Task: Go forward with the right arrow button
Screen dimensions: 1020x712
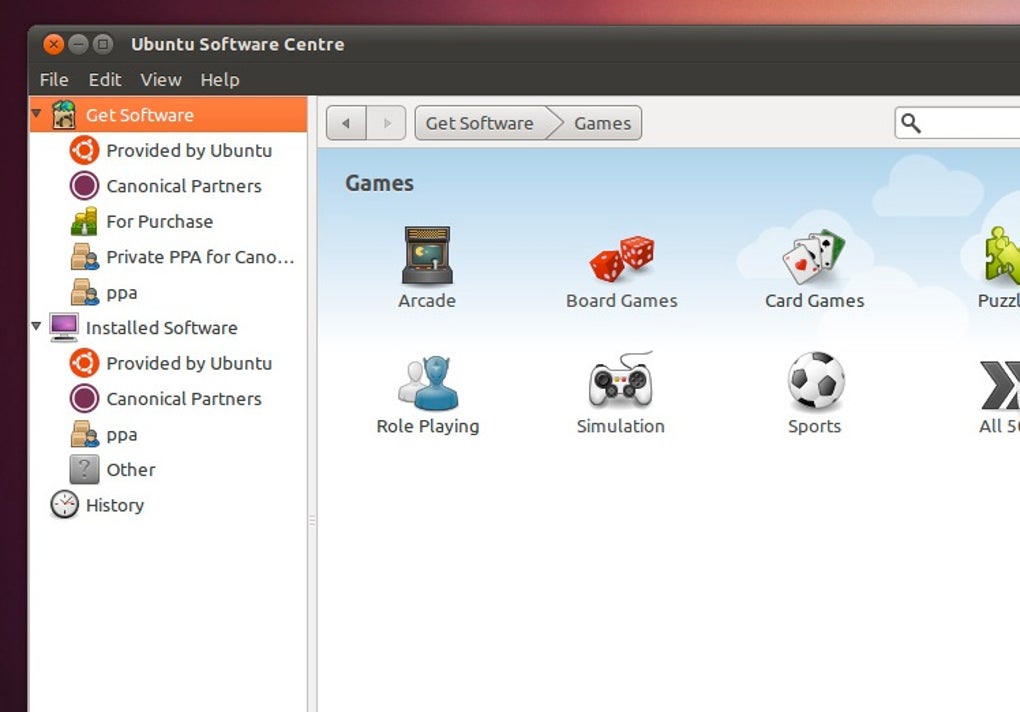Action: [x=386, y=123]
